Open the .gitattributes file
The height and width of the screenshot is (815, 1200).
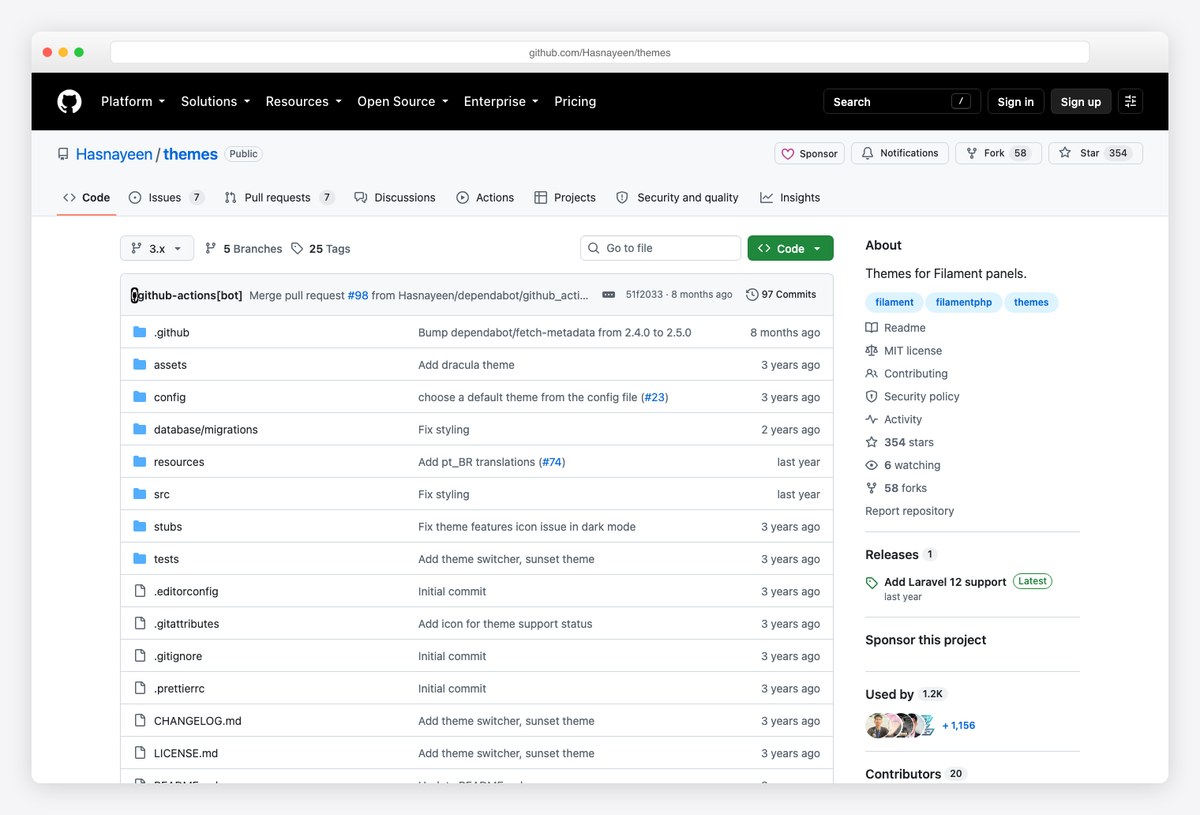pyautogui.click(x=186, y=624)
